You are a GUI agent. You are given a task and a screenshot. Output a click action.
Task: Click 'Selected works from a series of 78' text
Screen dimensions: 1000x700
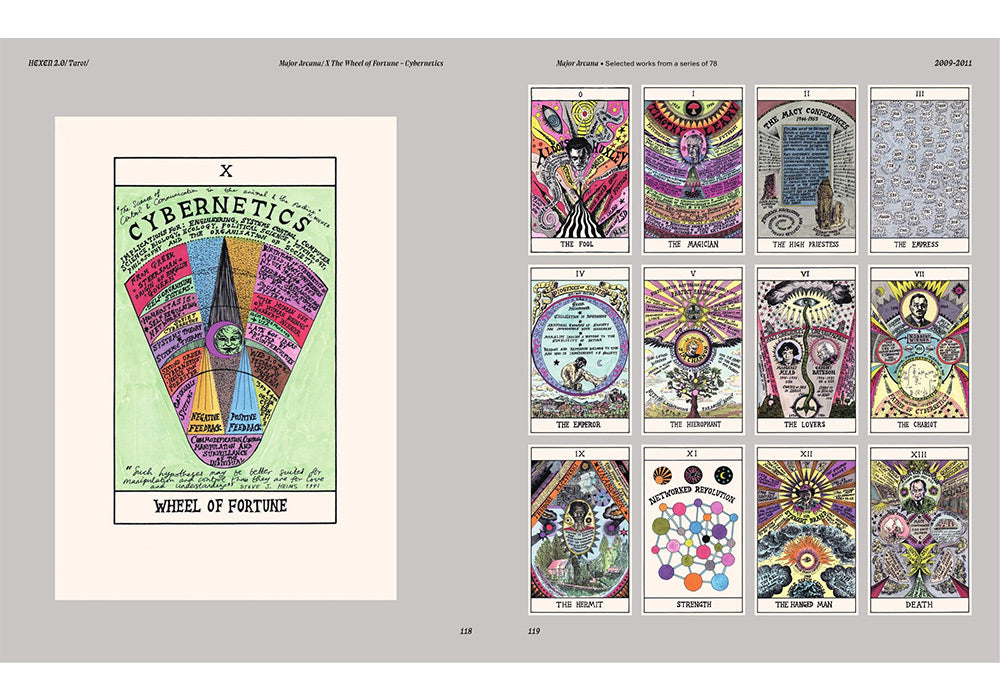tap(661, 63)
